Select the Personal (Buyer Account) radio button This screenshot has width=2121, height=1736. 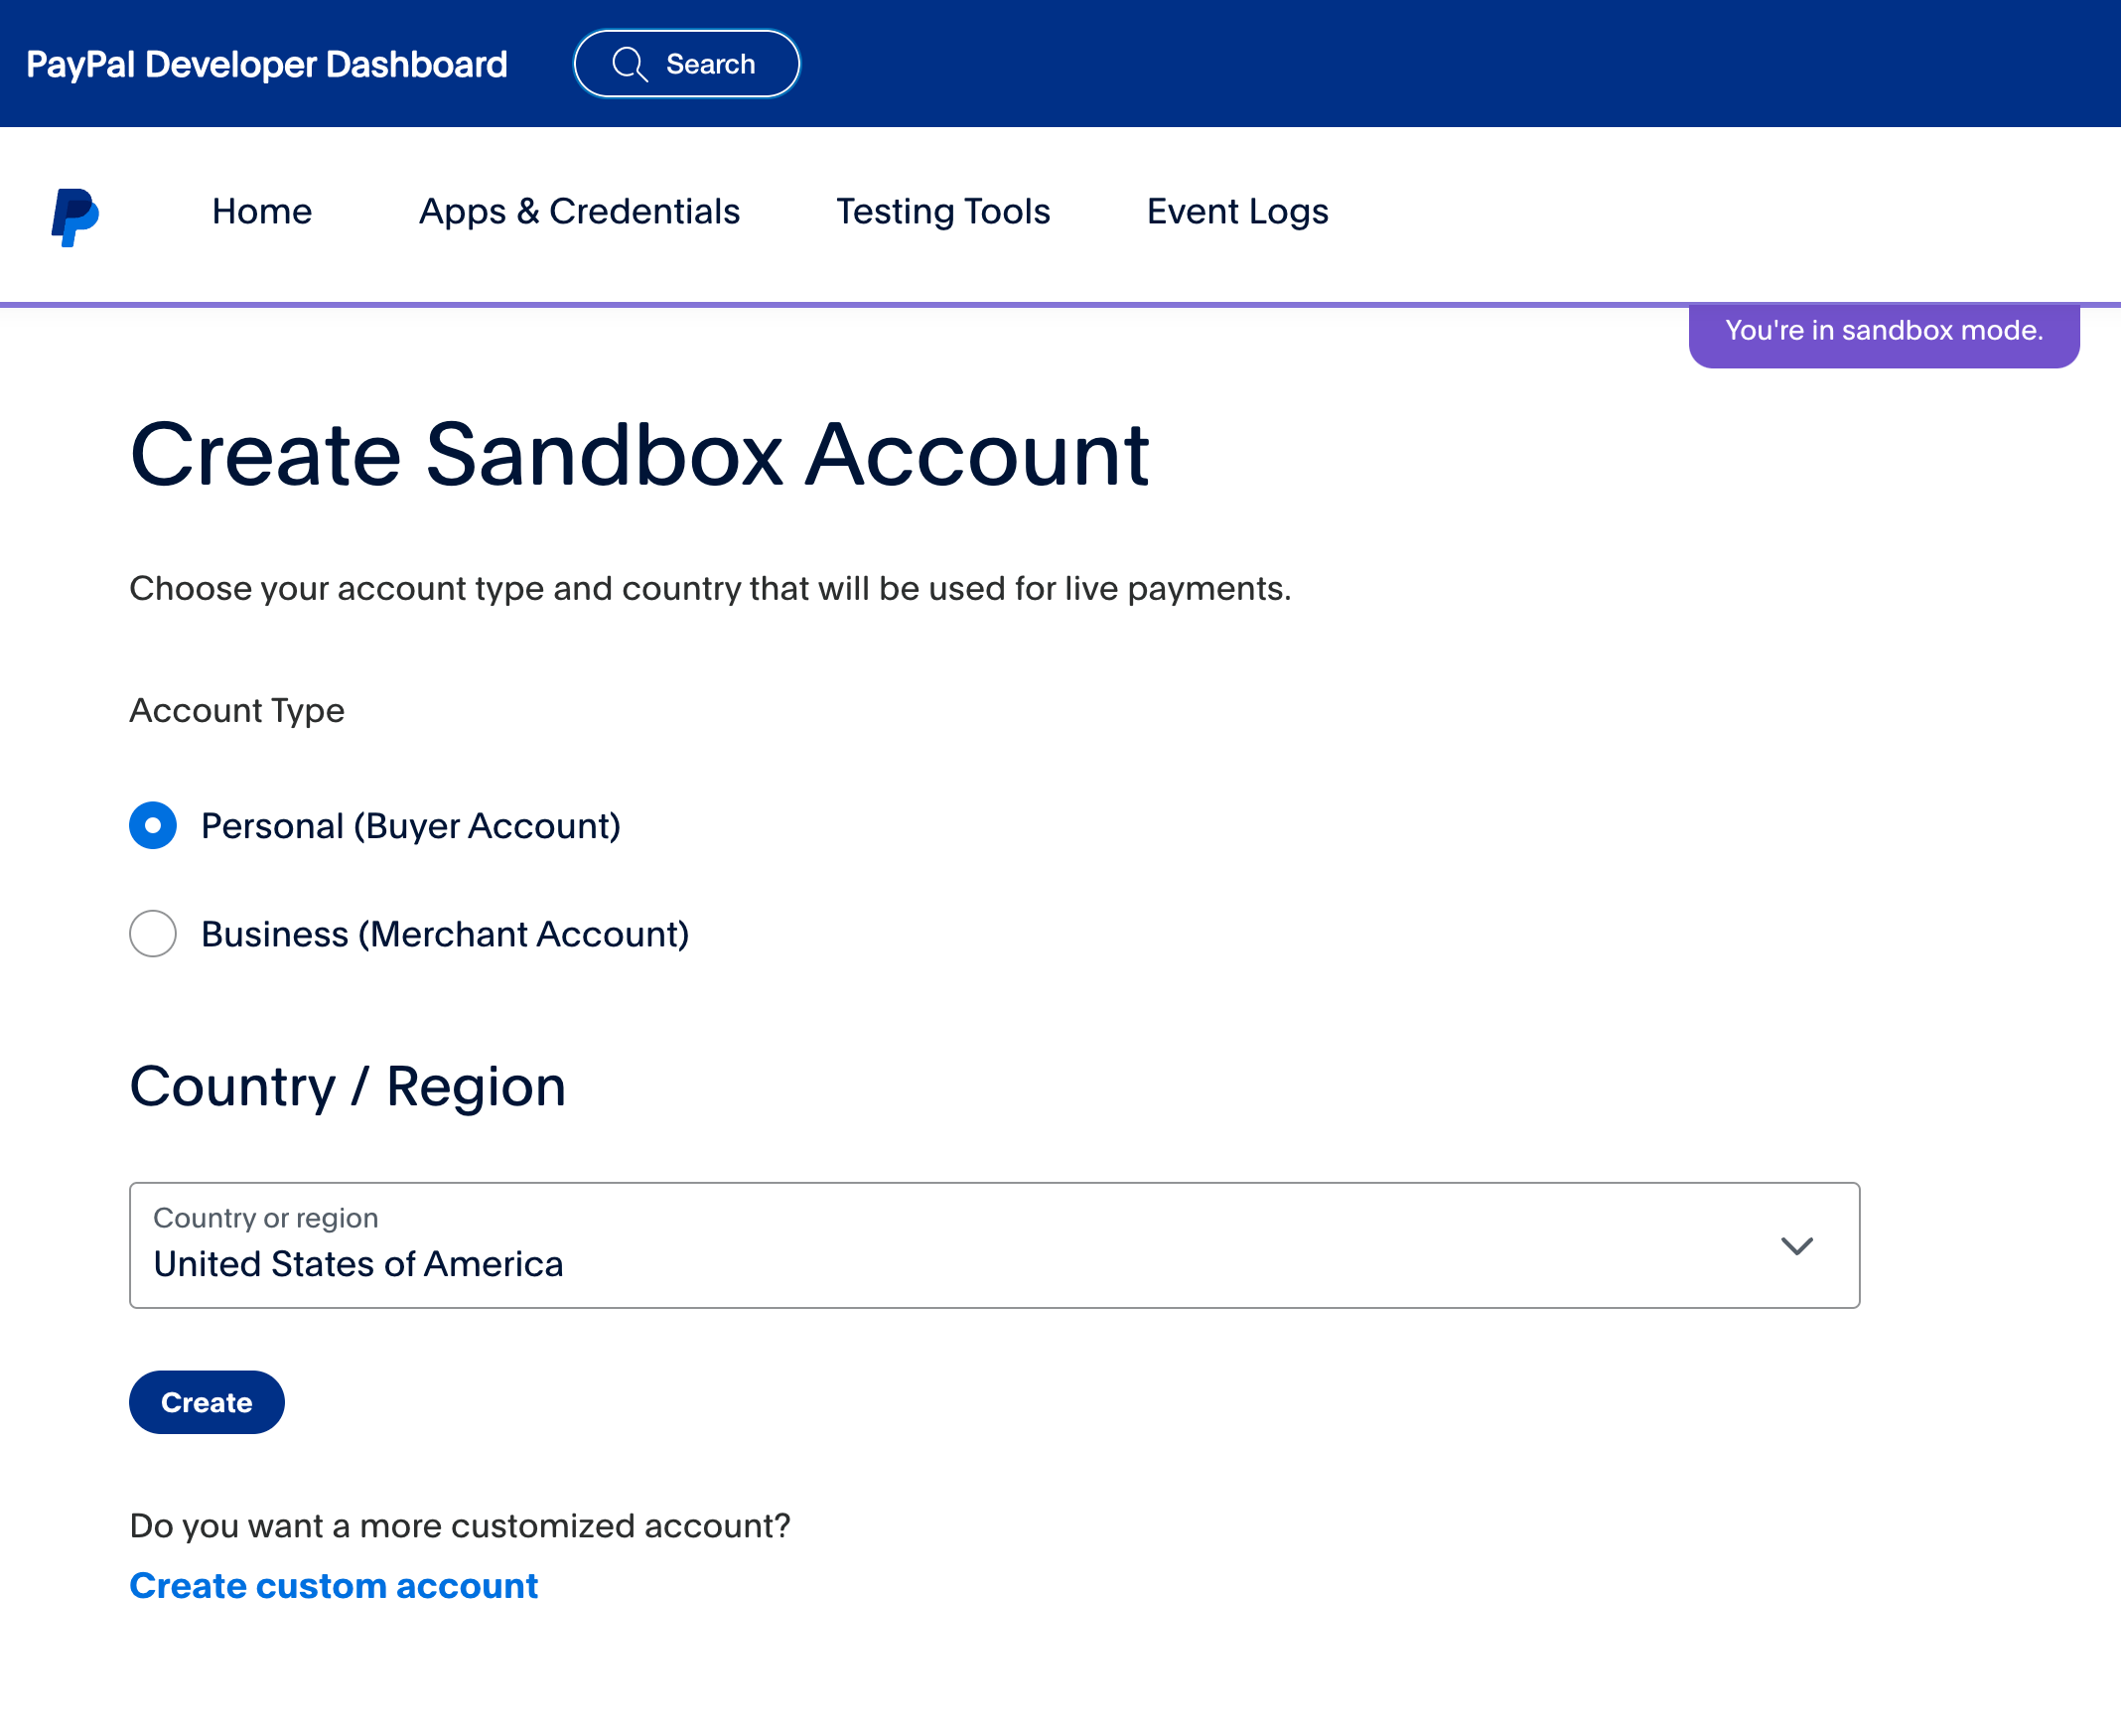point(153,825)
